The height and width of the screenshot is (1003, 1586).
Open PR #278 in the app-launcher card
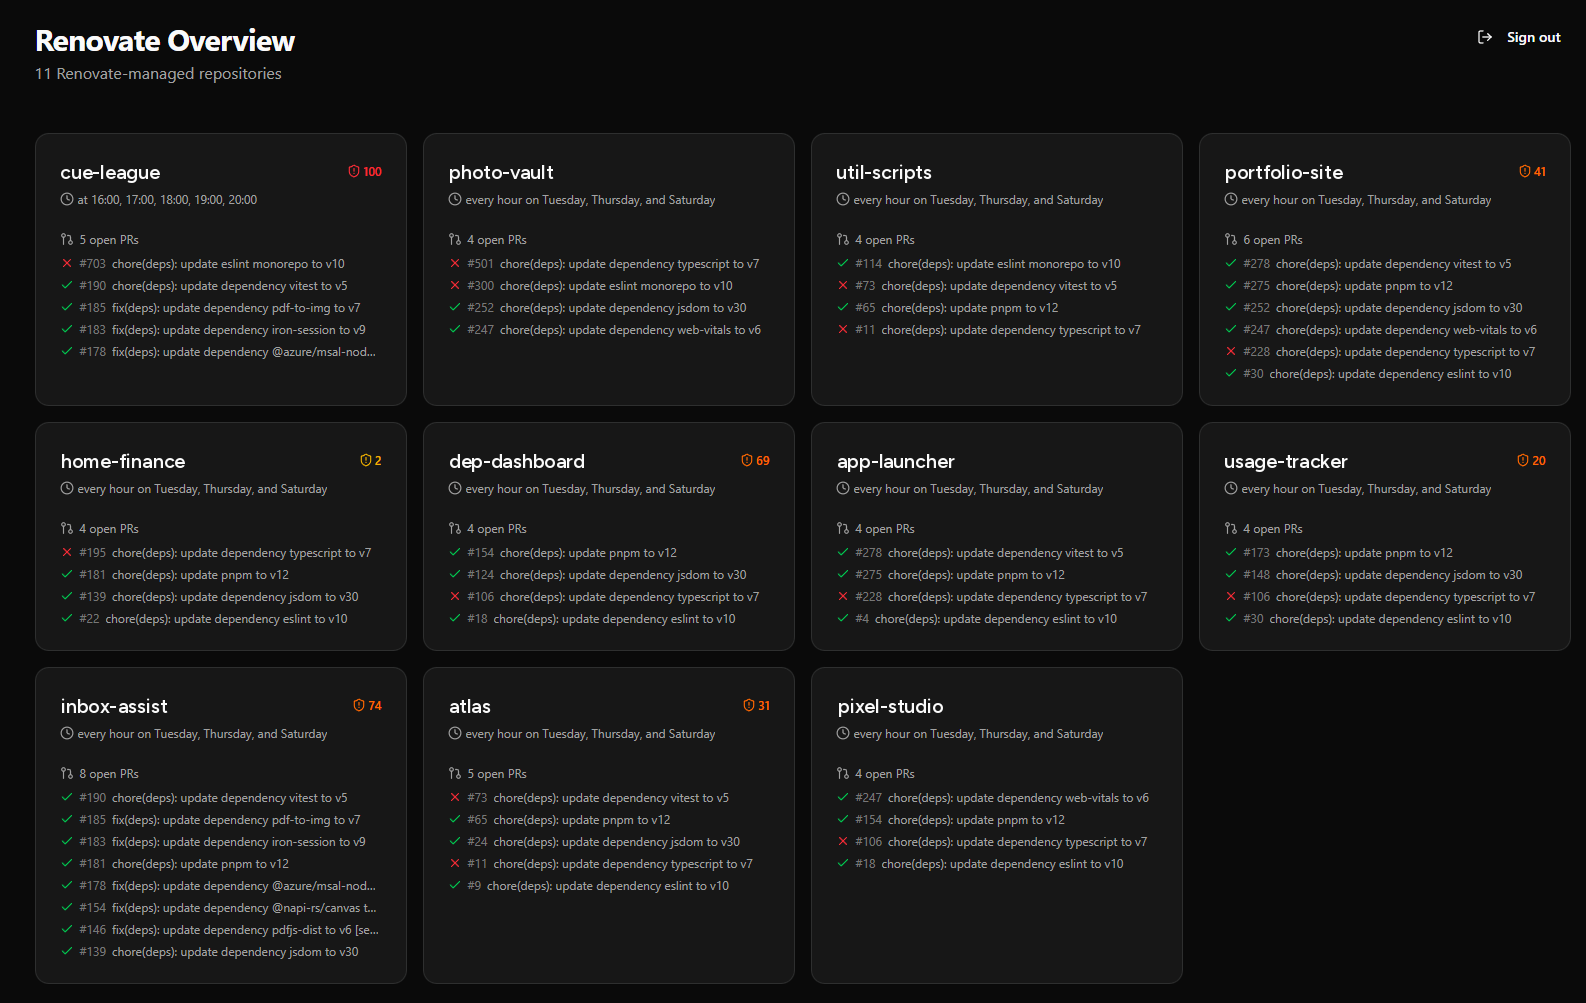(980, 553)
